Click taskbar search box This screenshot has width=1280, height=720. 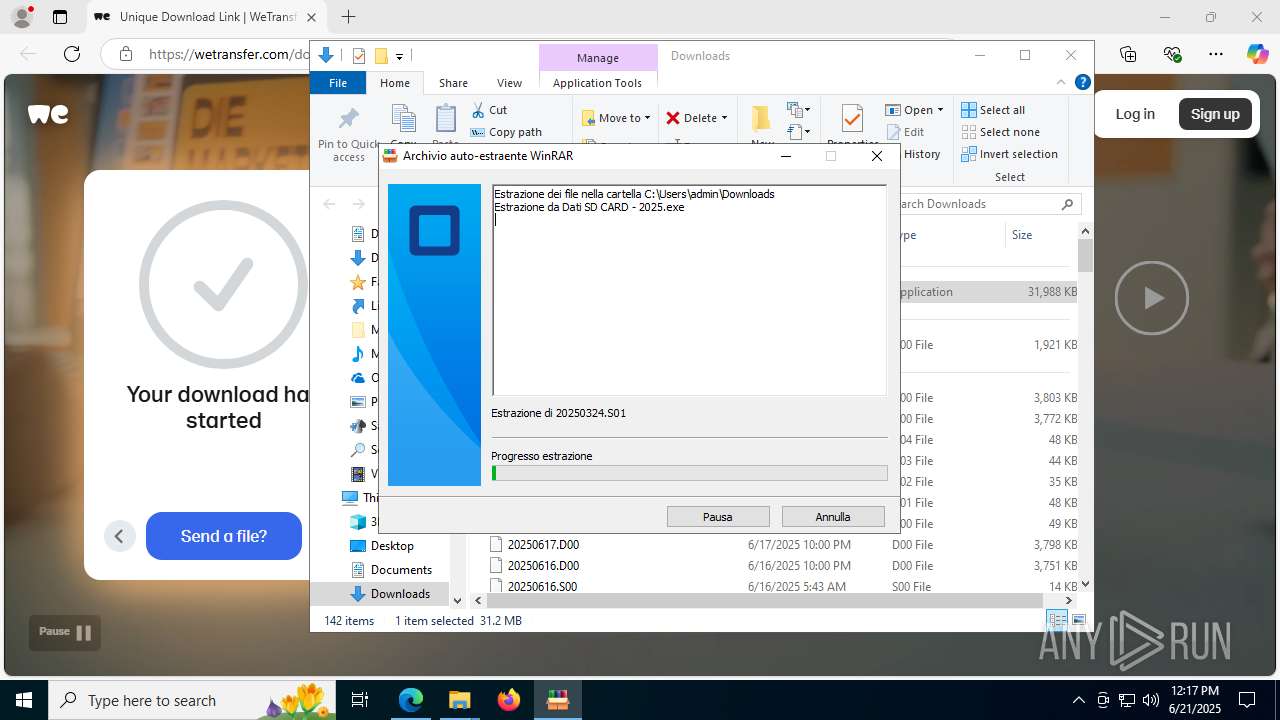tap(191, 700)
